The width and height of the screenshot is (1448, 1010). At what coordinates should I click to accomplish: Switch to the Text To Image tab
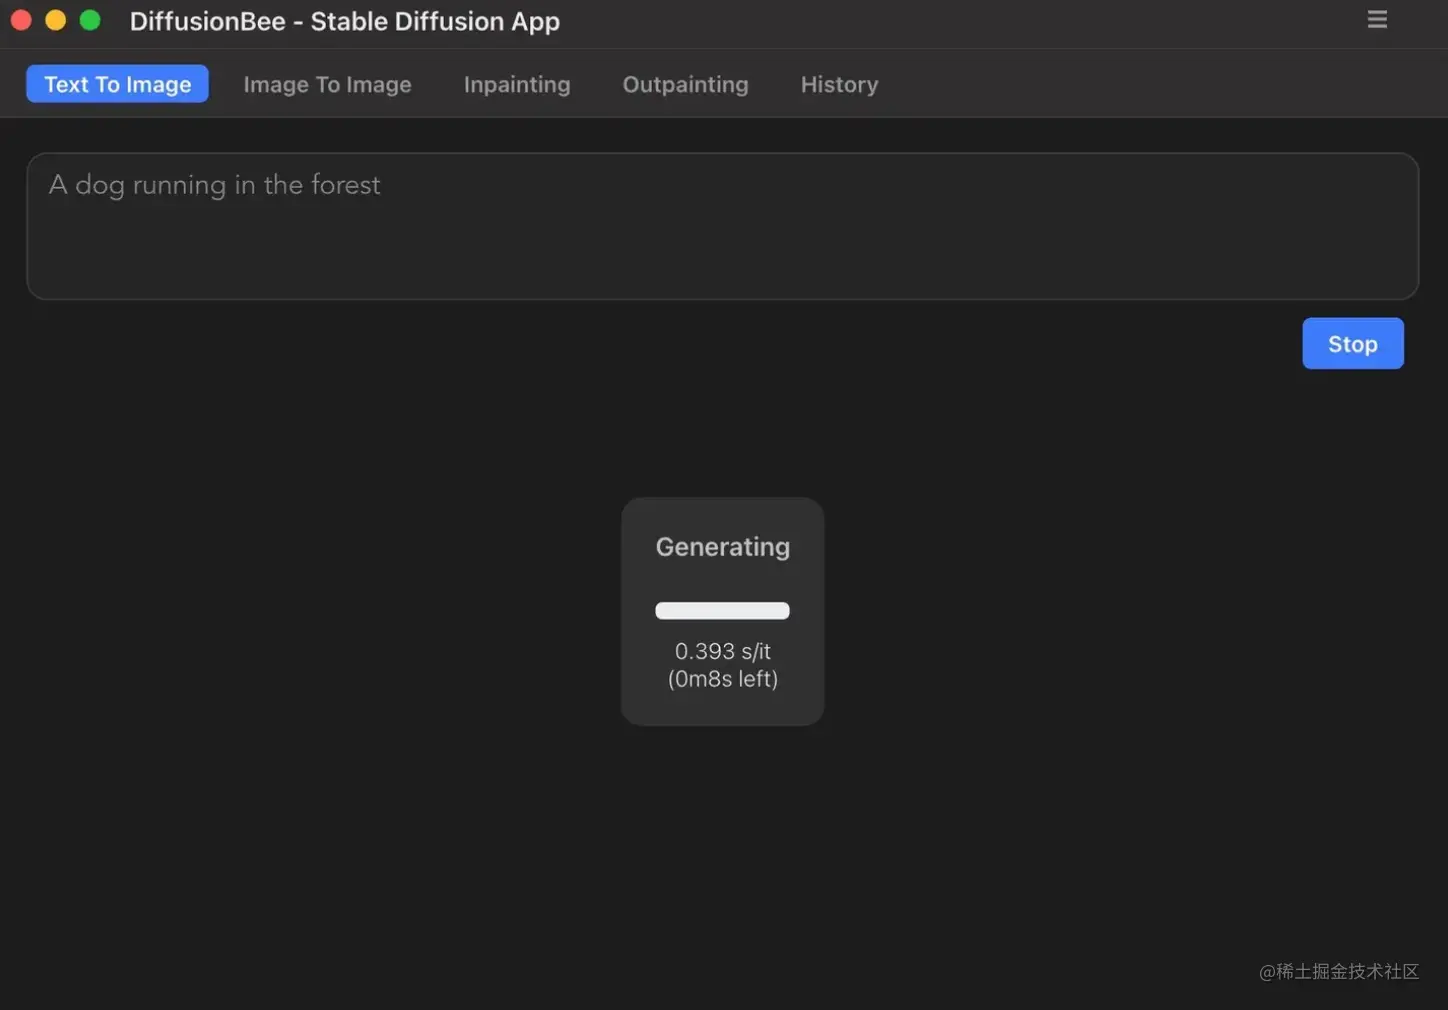[117, 84]
